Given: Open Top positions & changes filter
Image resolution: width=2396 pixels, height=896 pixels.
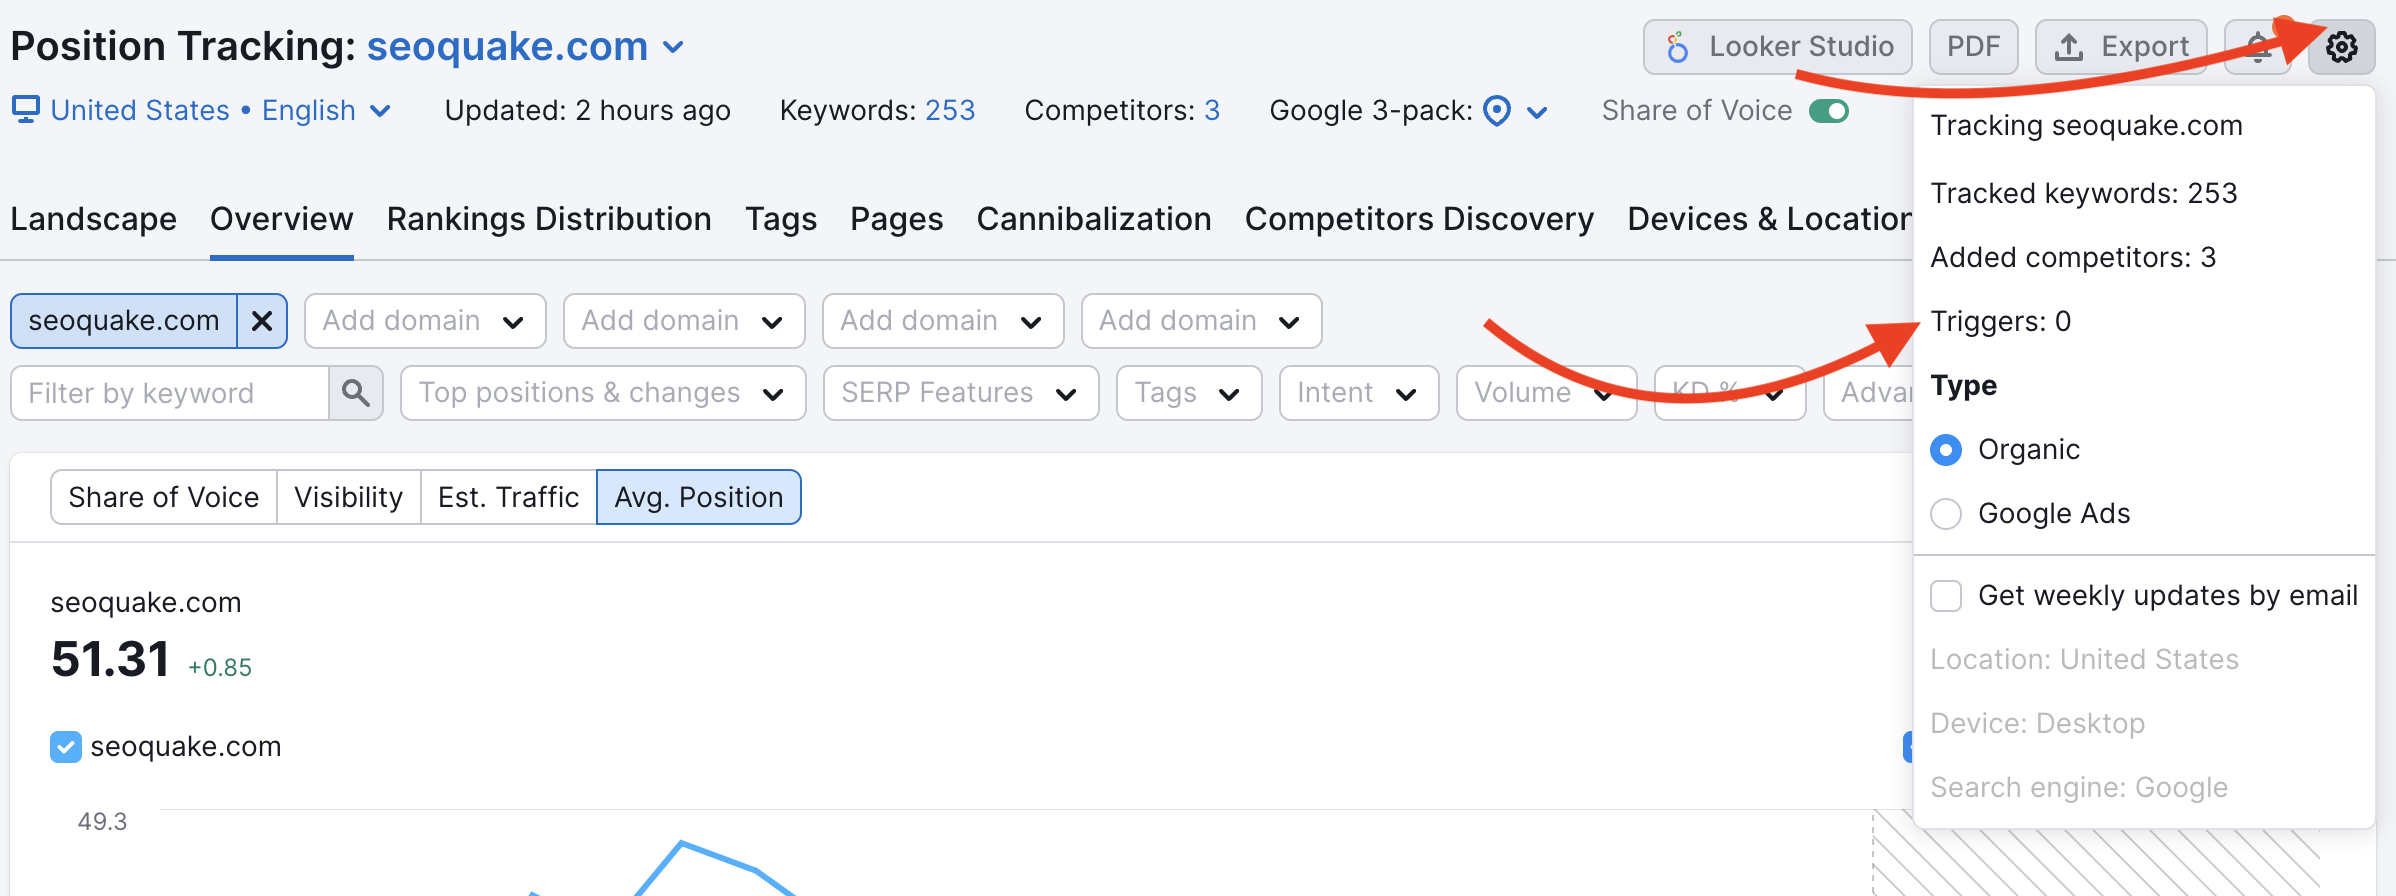Looking at the screenshot, I should 603,393.
